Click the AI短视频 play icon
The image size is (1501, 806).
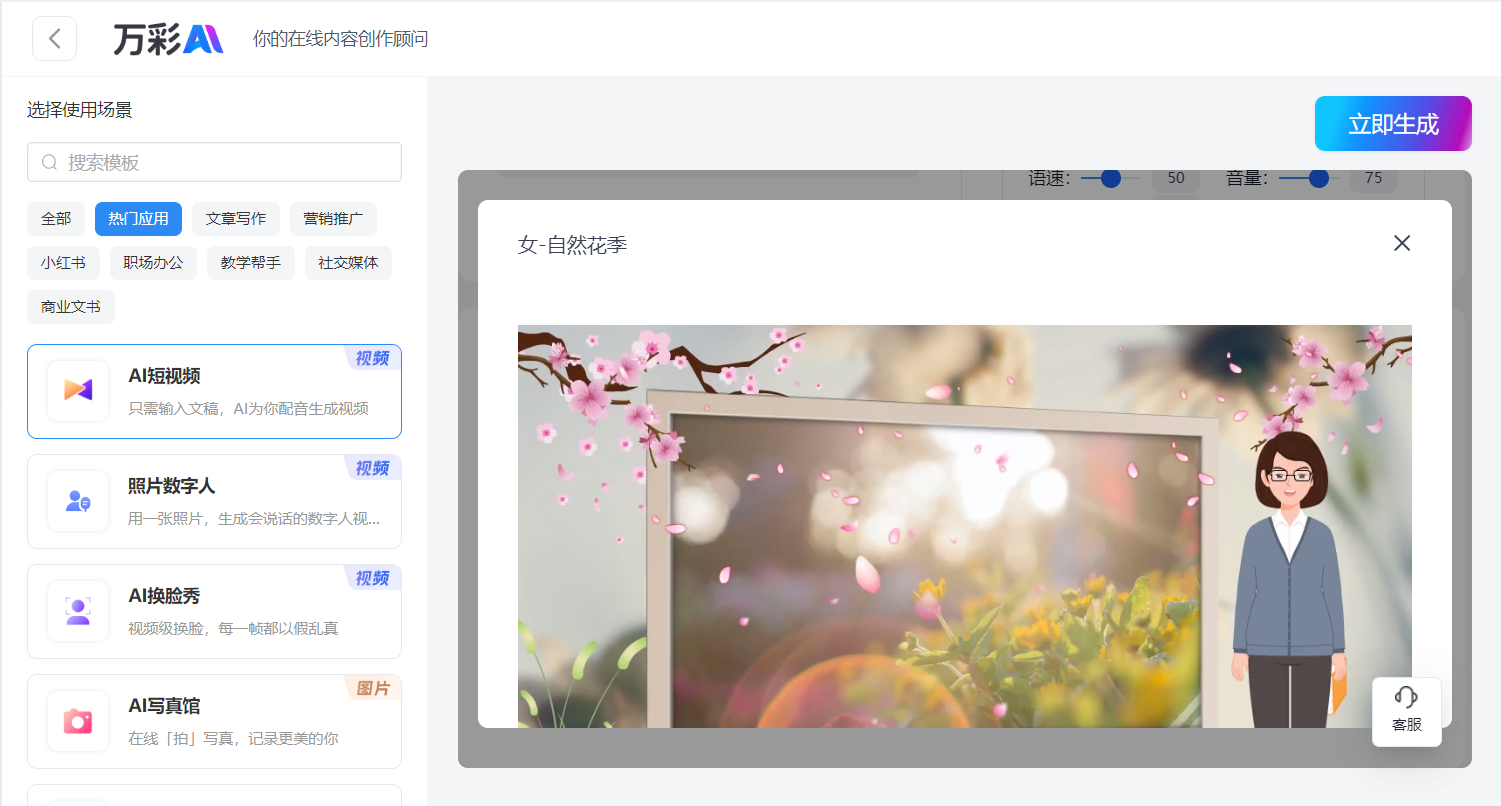click(78, 391)
